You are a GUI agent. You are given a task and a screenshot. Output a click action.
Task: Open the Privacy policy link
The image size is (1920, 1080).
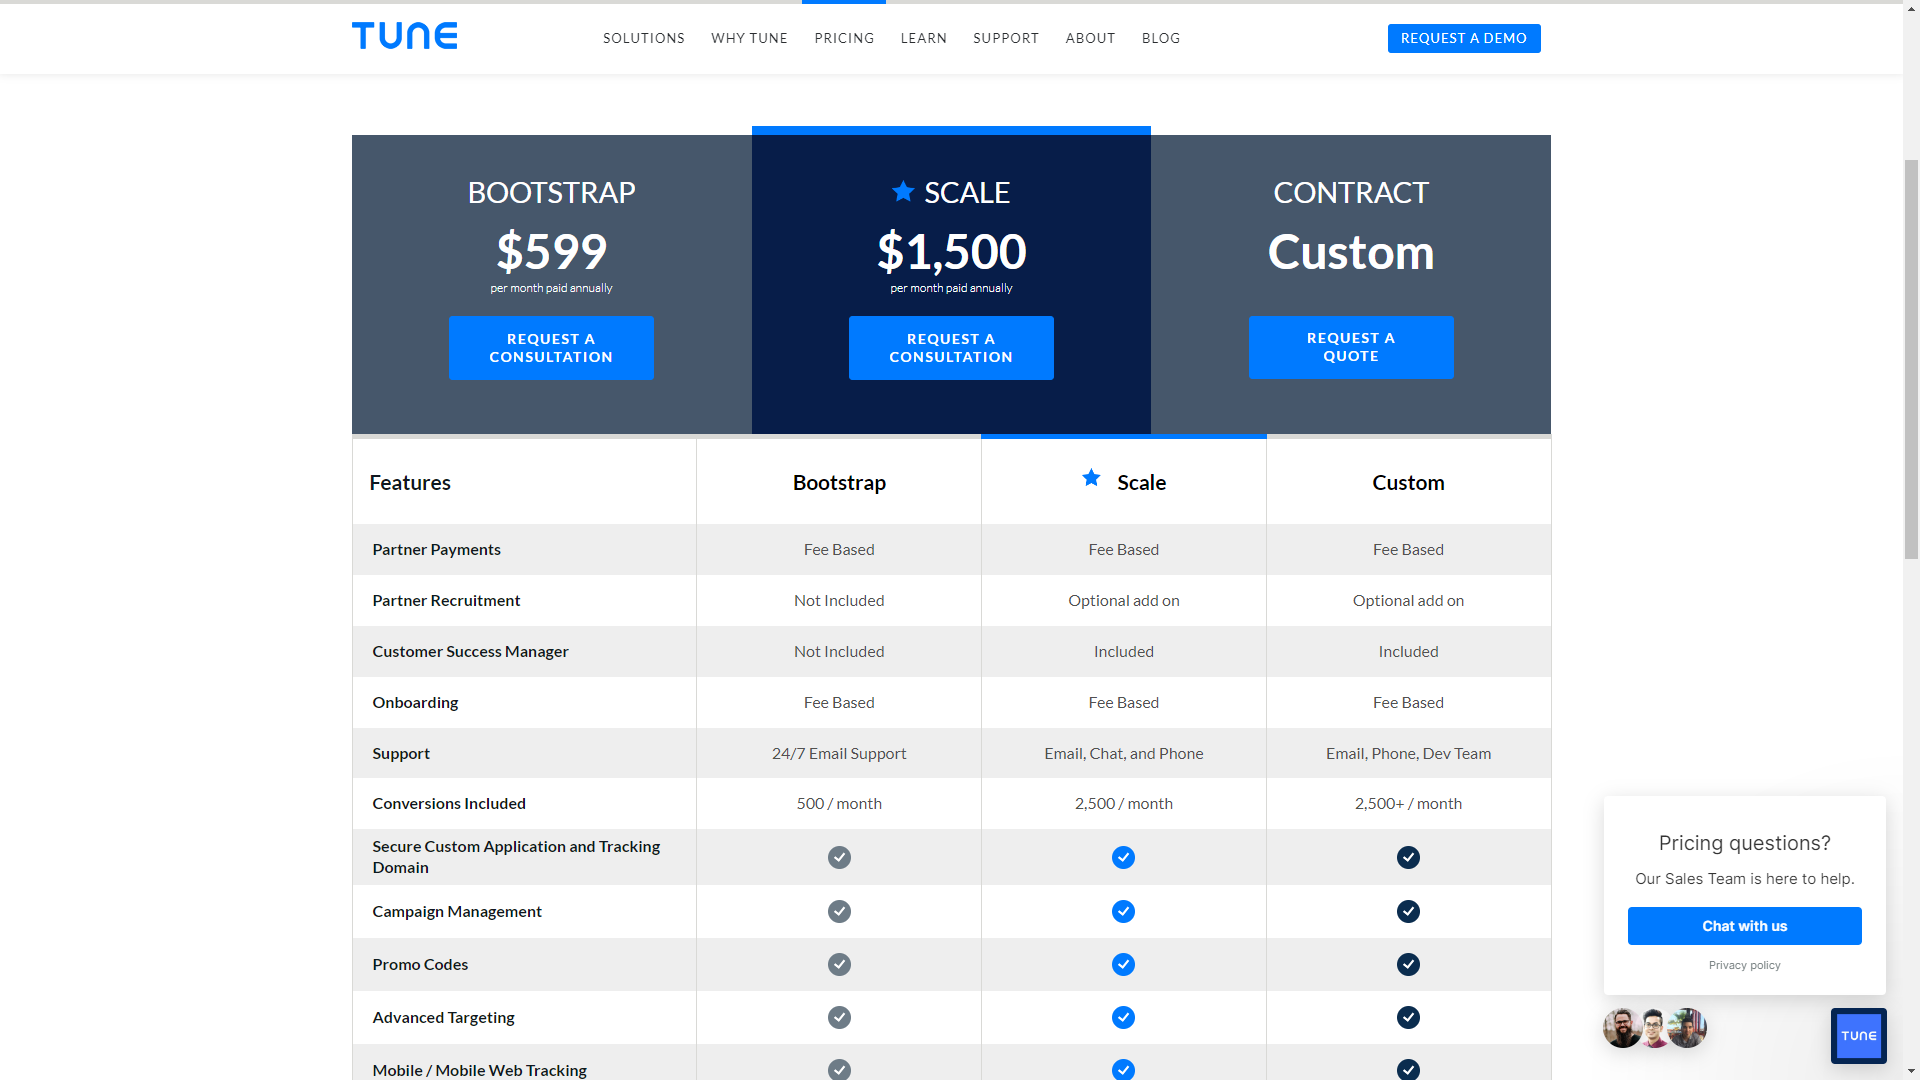pos(1744,965)
